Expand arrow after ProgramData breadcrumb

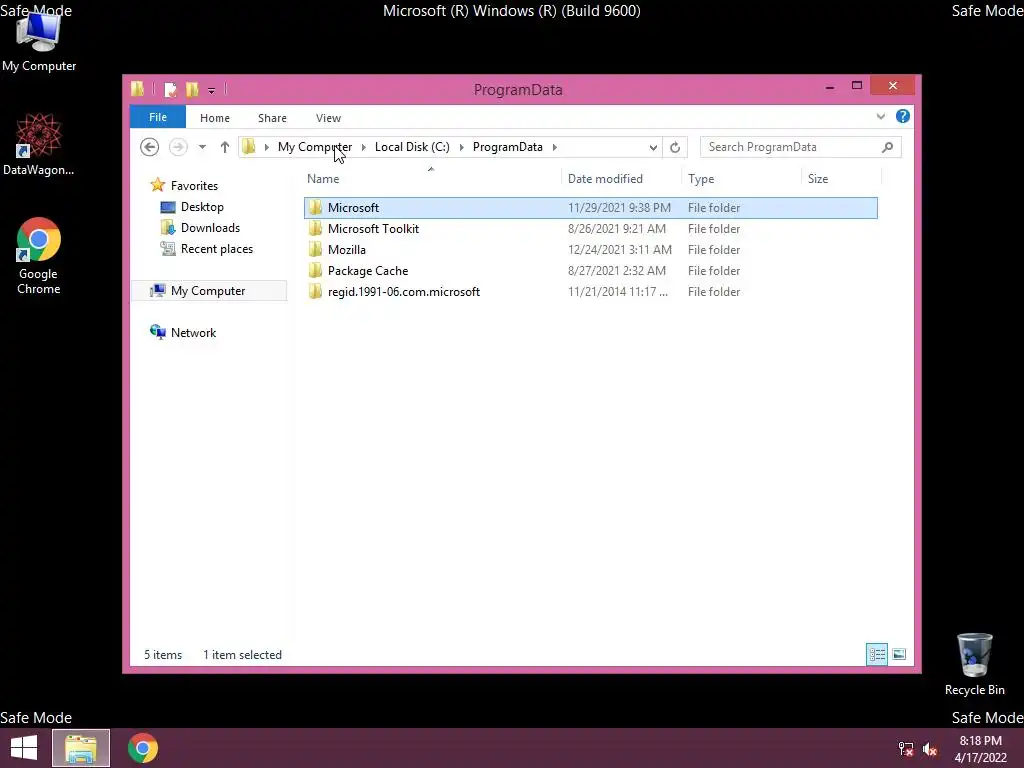coord(554,147)
